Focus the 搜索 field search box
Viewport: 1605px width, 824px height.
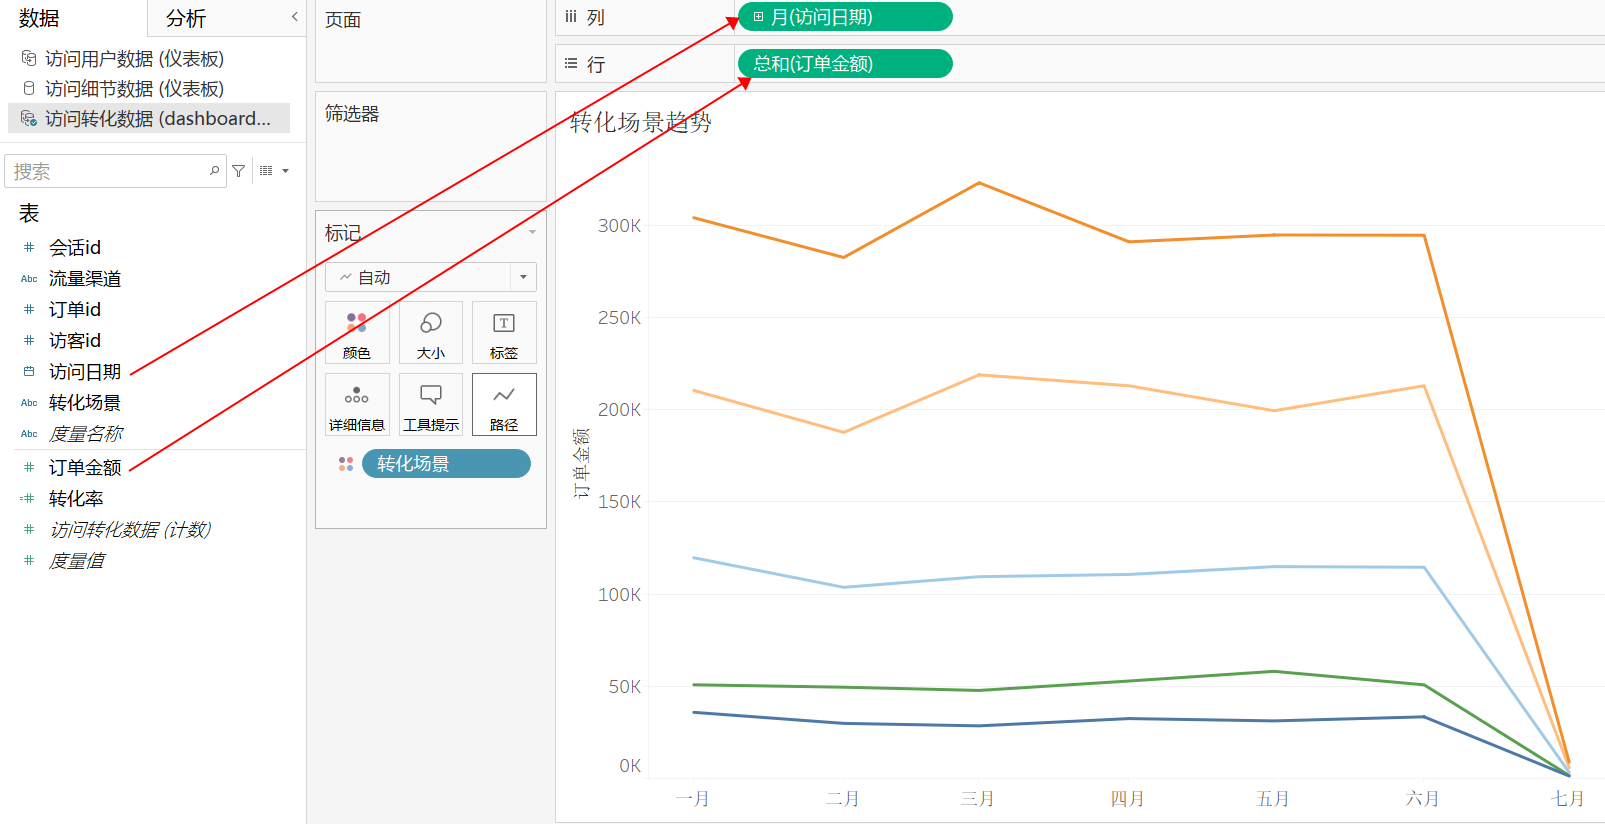(115, 171)
